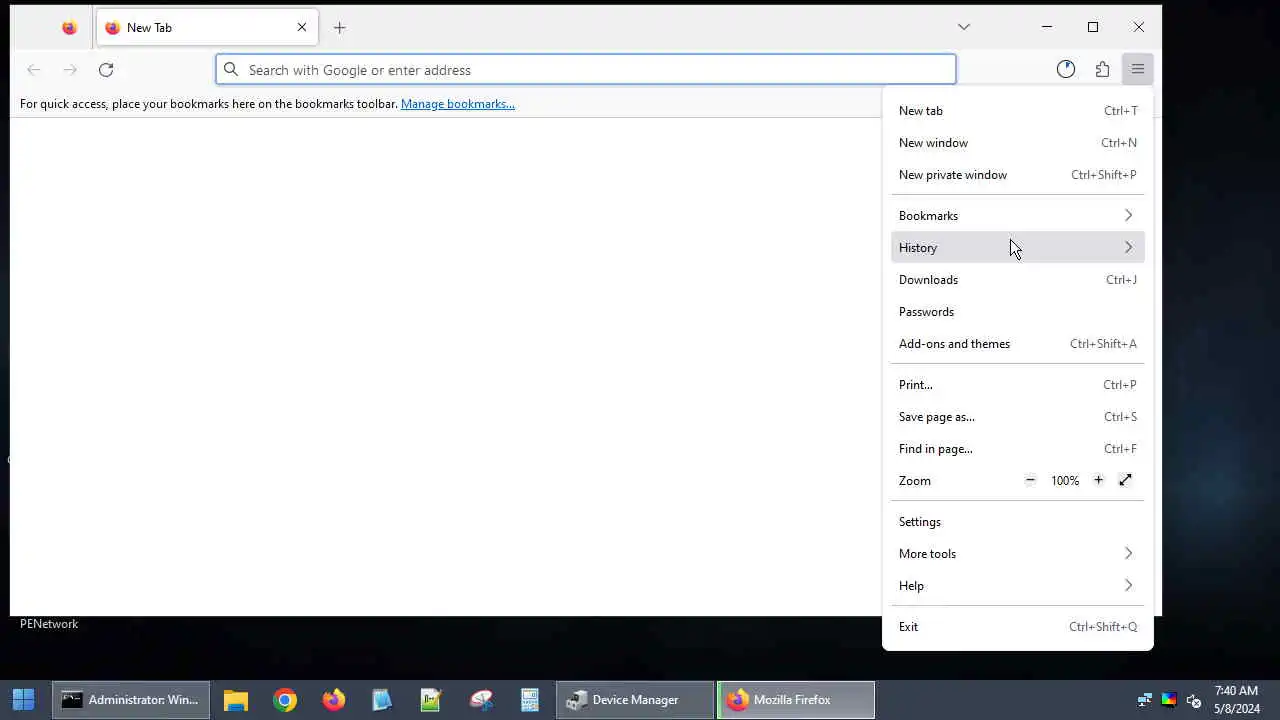Open the Manage bookmarks link
The width and height of the screenshot is (1280, 720).
(458, 104)
